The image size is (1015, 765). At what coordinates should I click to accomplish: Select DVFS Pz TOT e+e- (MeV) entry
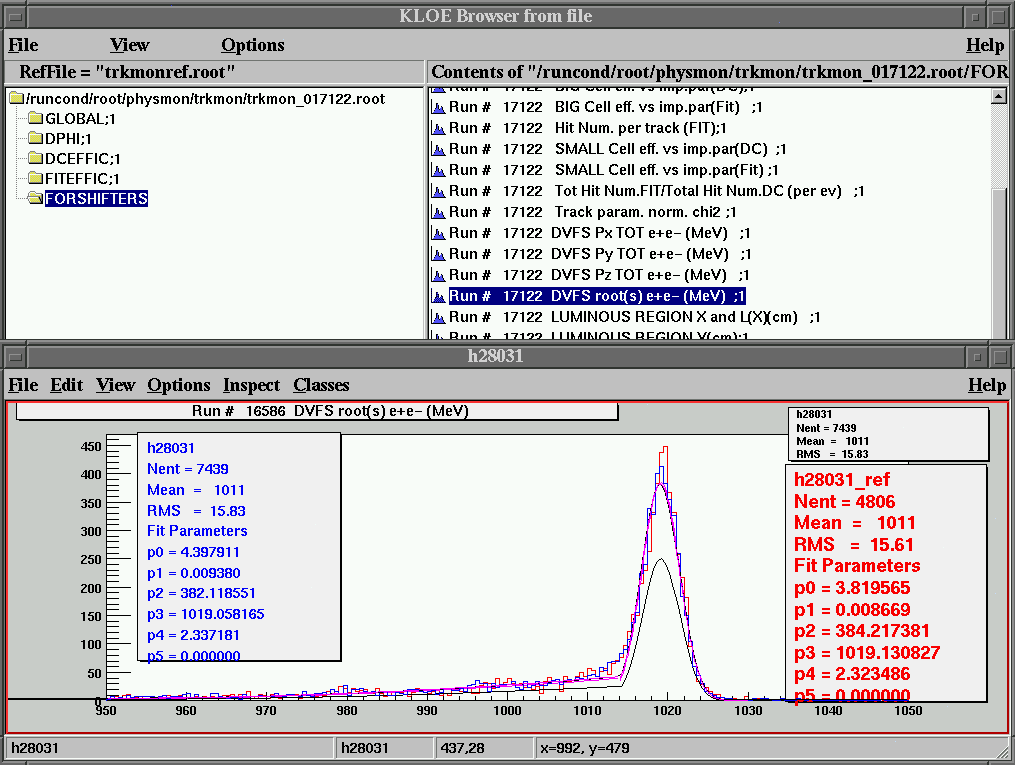tap(599, 275)
